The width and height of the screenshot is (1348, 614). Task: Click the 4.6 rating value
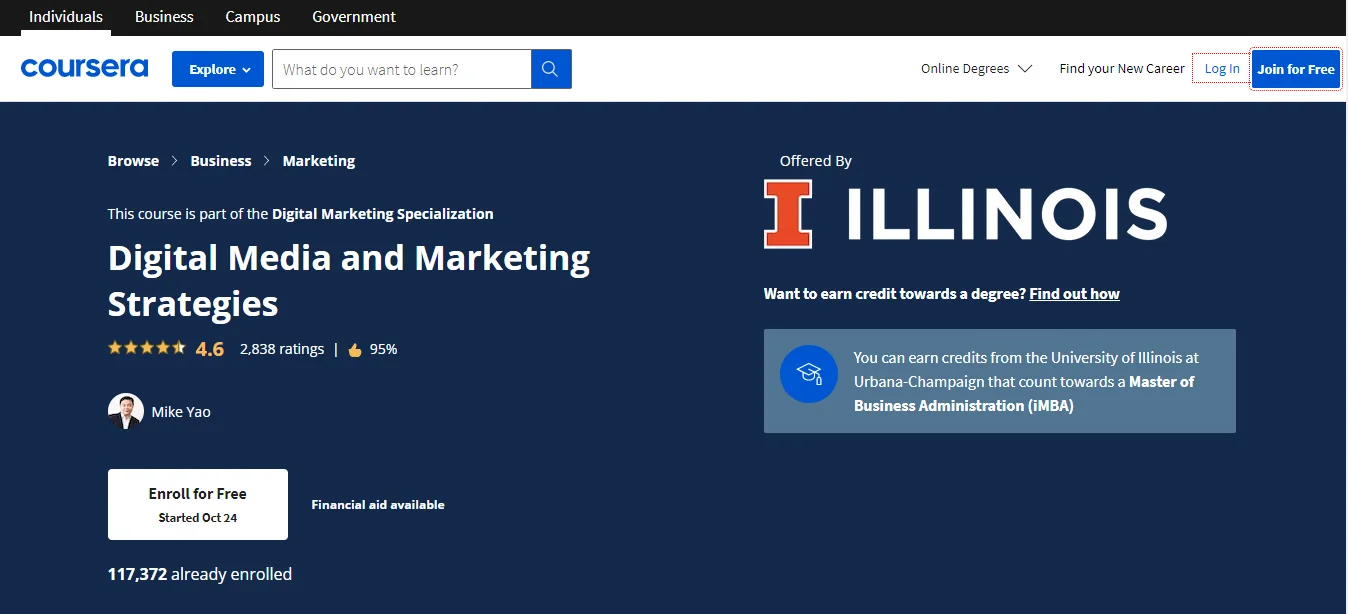tap(210, 349)
